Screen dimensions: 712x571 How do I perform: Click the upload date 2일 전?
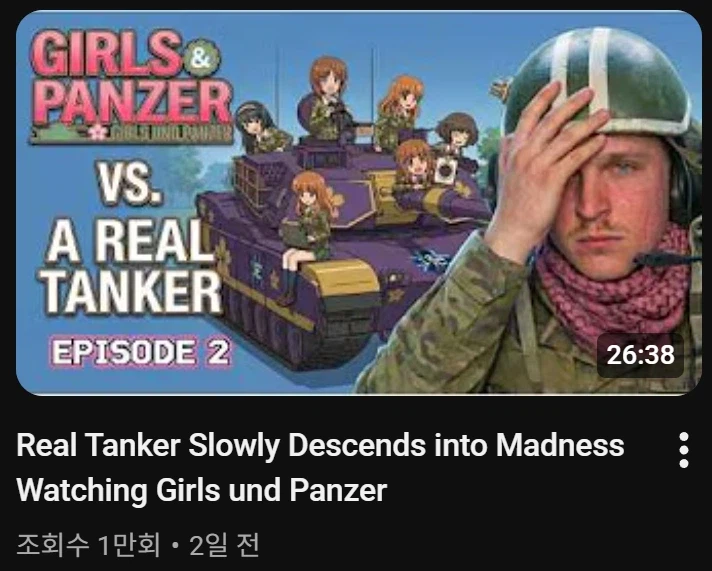[224, 545]
